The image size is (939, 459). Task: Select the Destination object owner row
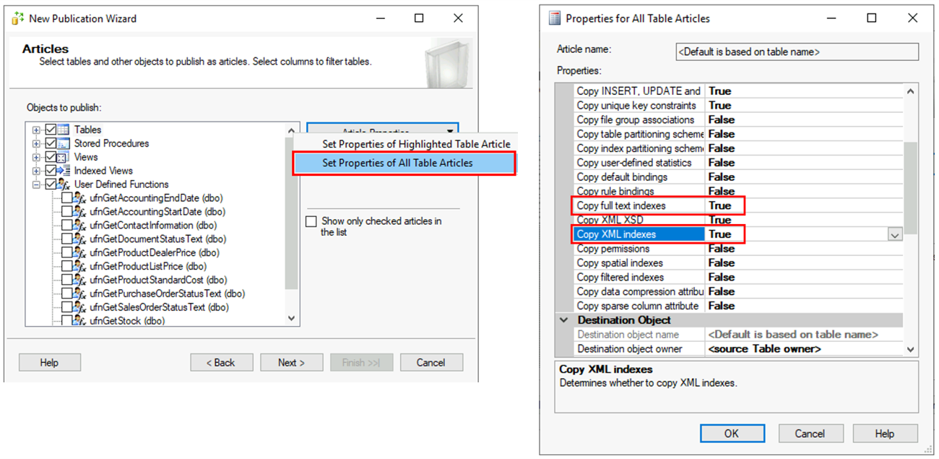pyautogui.click(x=739, y=349)
